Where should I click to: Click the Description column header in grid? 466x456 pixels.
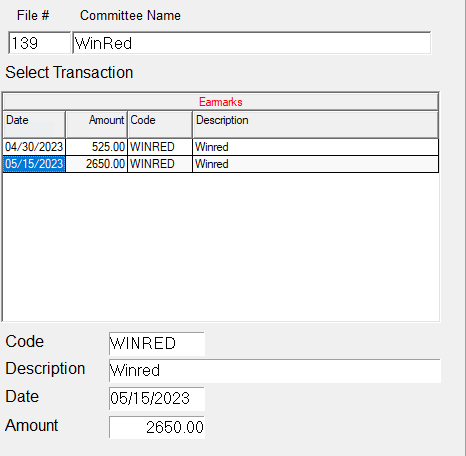(316, 124)
